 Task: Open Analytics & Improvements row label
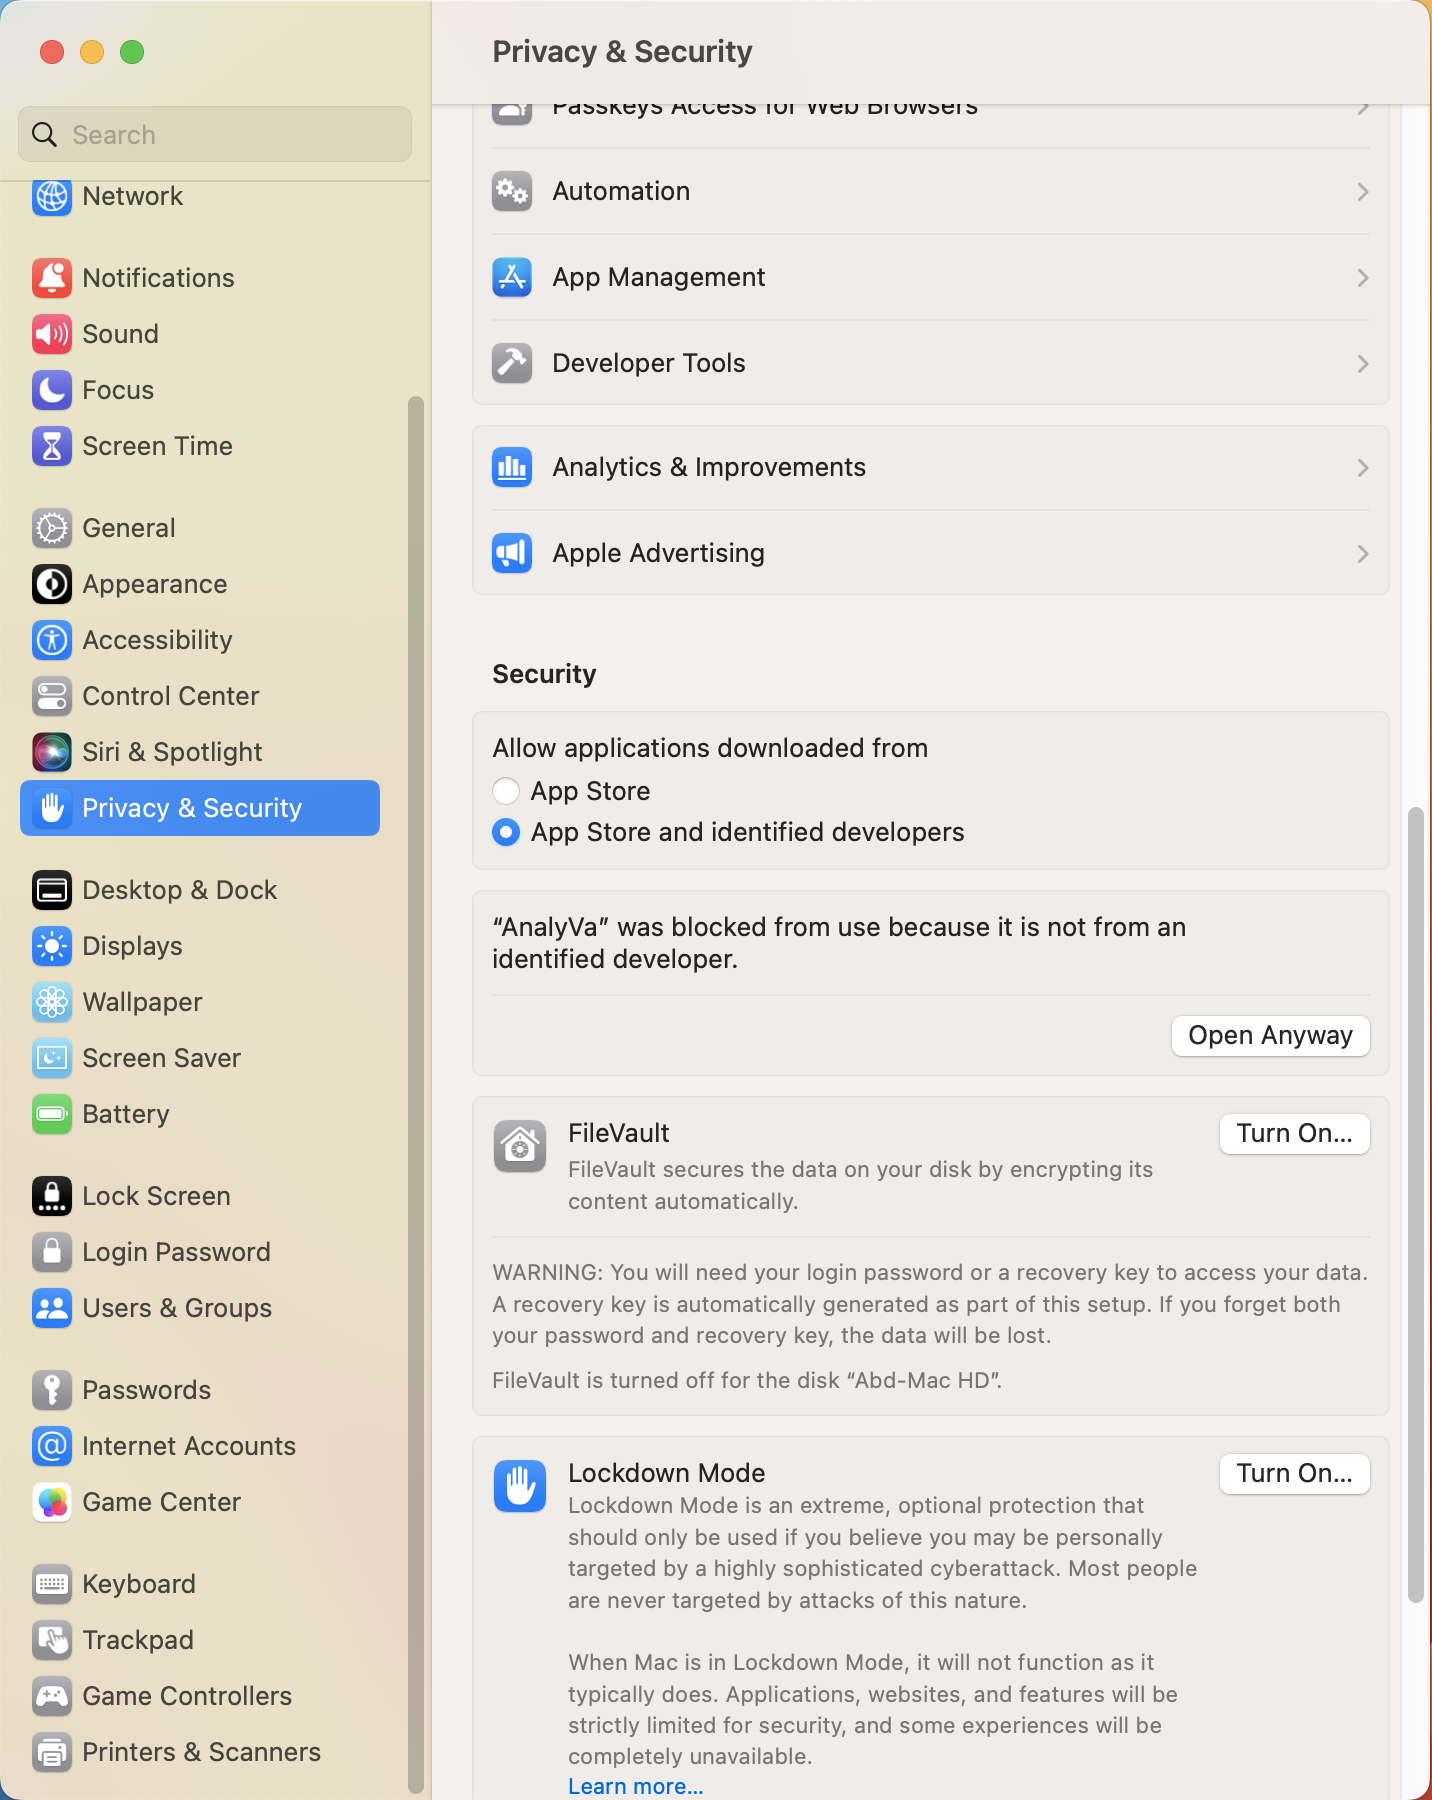[x=709, y=467]
